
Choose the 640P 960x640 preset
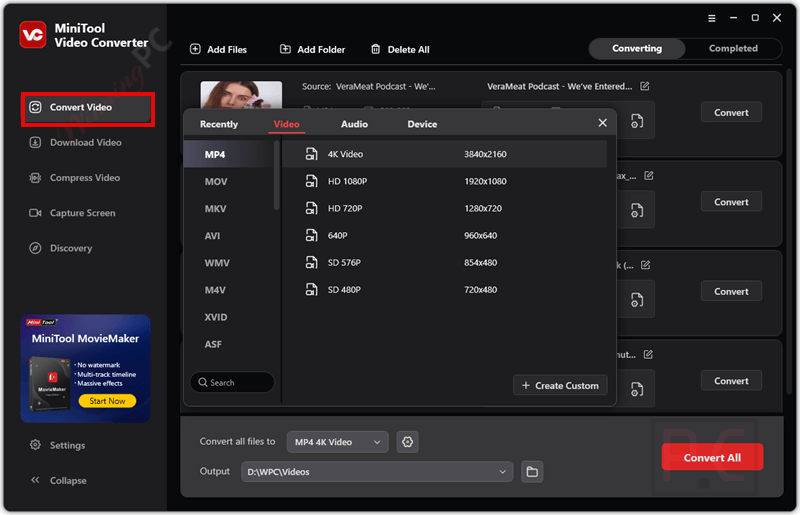point(444,235)
